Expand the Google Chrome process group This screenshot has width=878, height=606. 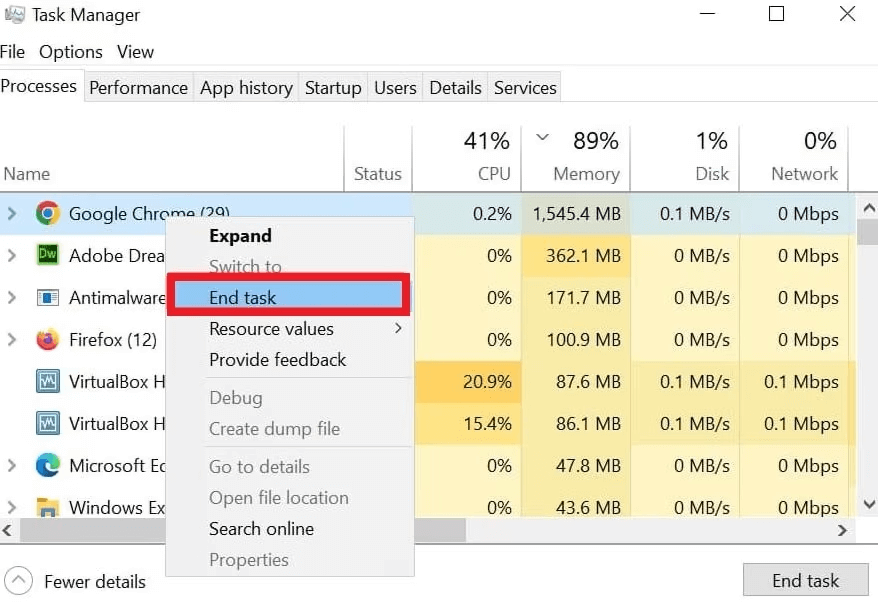click(x=12, y=213)
